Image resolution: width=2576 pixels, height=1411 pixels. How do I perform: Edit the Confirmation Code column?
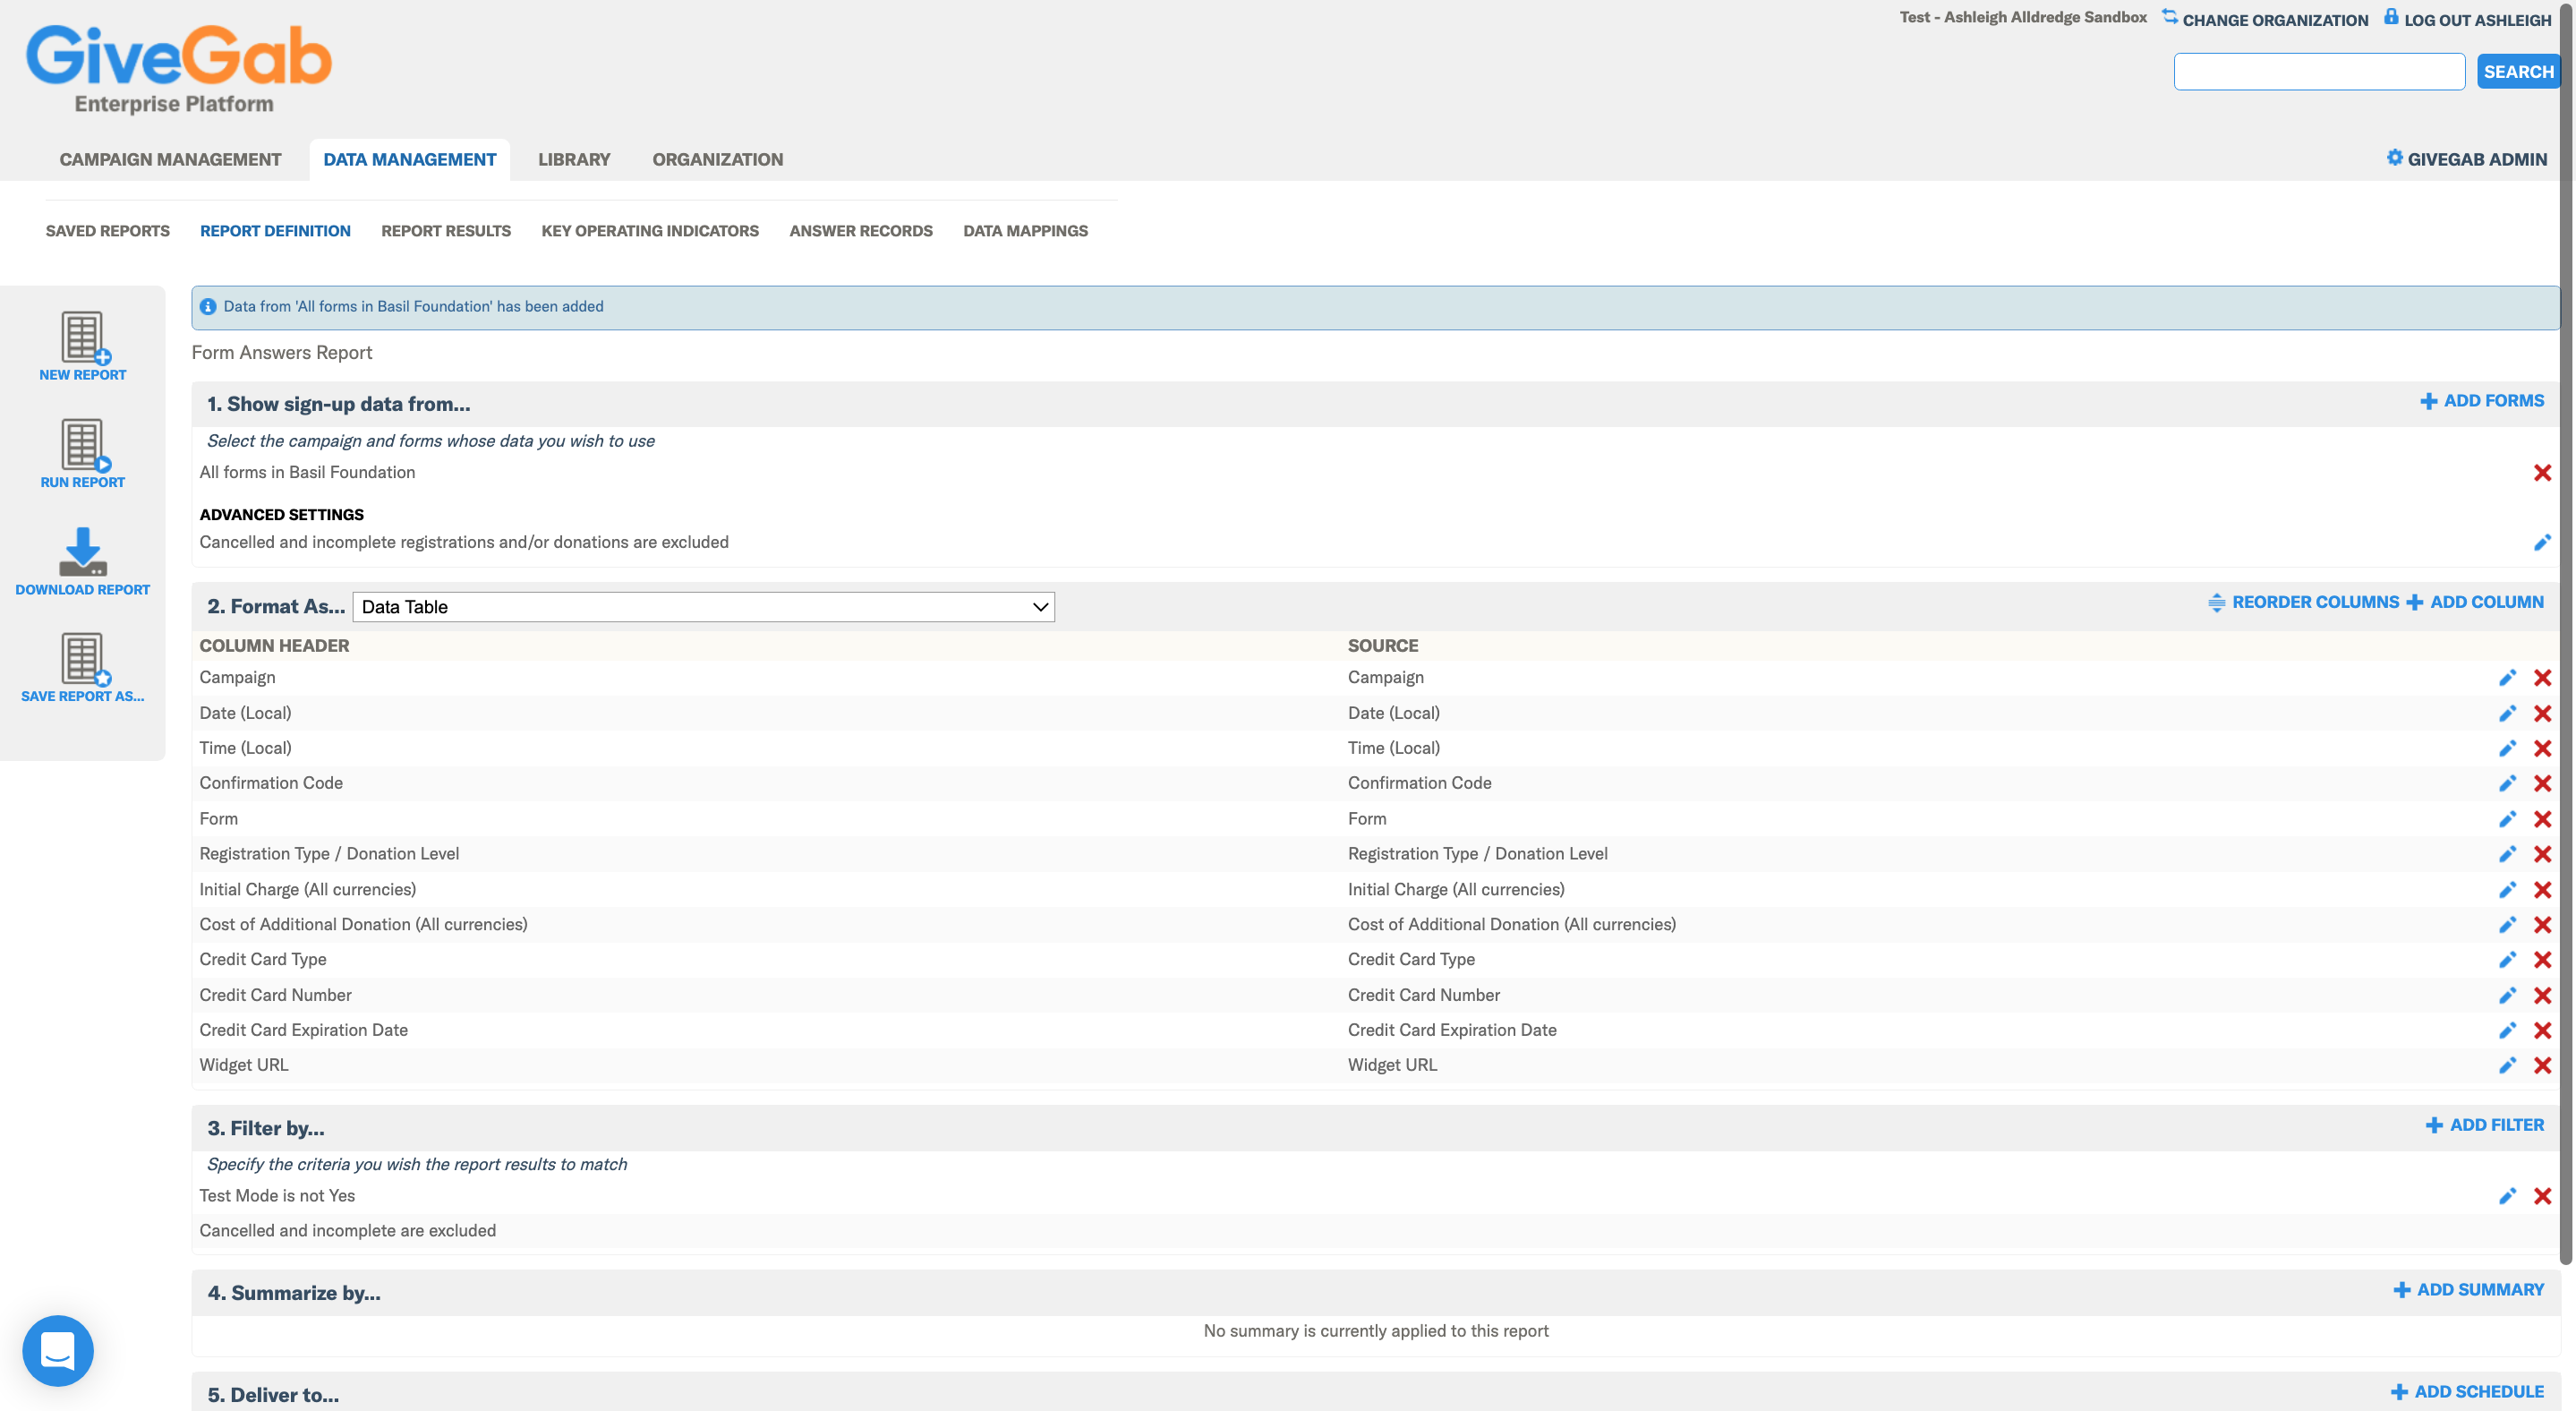[x=2507, y=784]
